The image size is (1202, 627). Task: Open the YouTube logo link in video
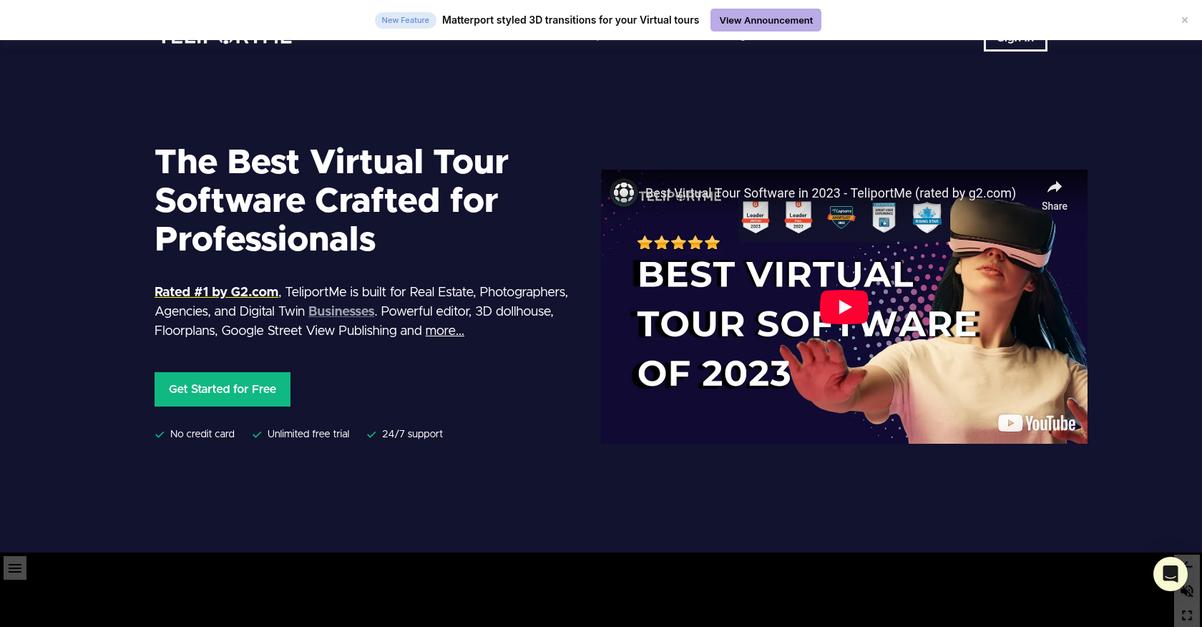coord(1037,423)
